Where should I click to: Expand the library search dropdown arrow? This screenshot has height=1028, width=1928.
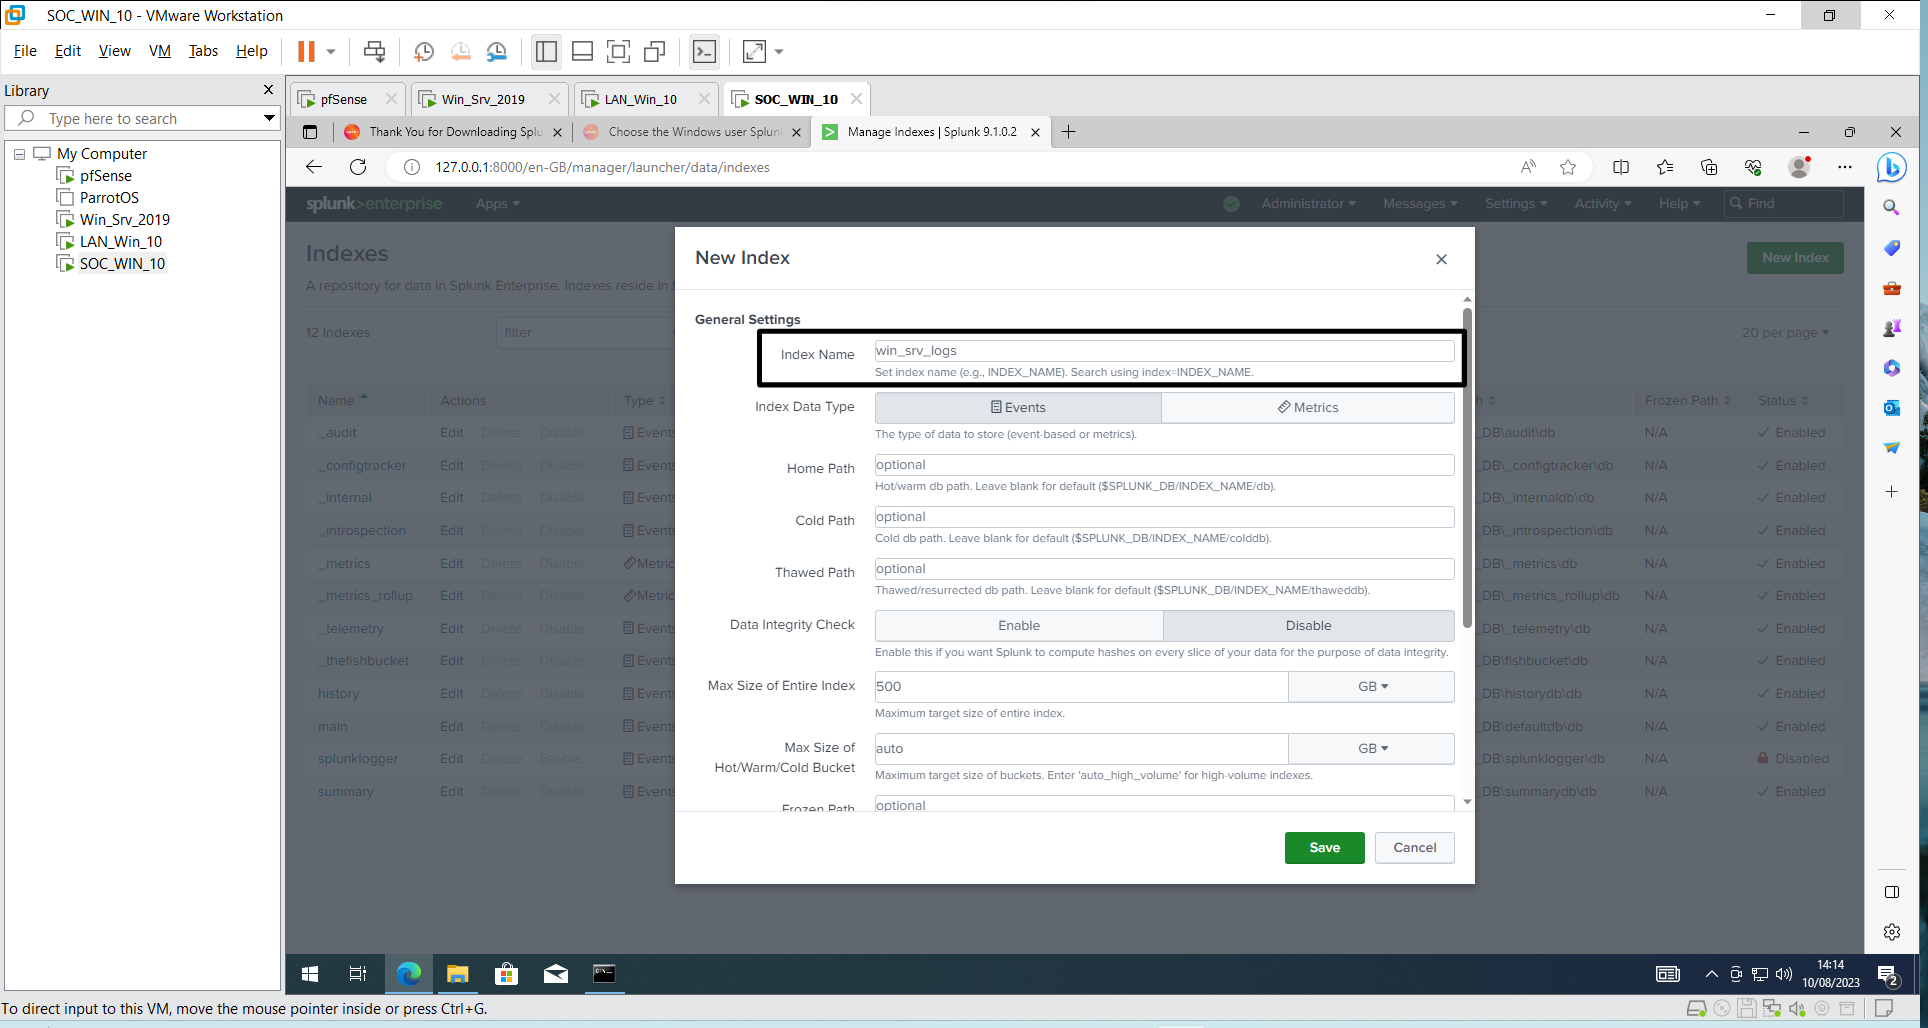pos(269,118)
